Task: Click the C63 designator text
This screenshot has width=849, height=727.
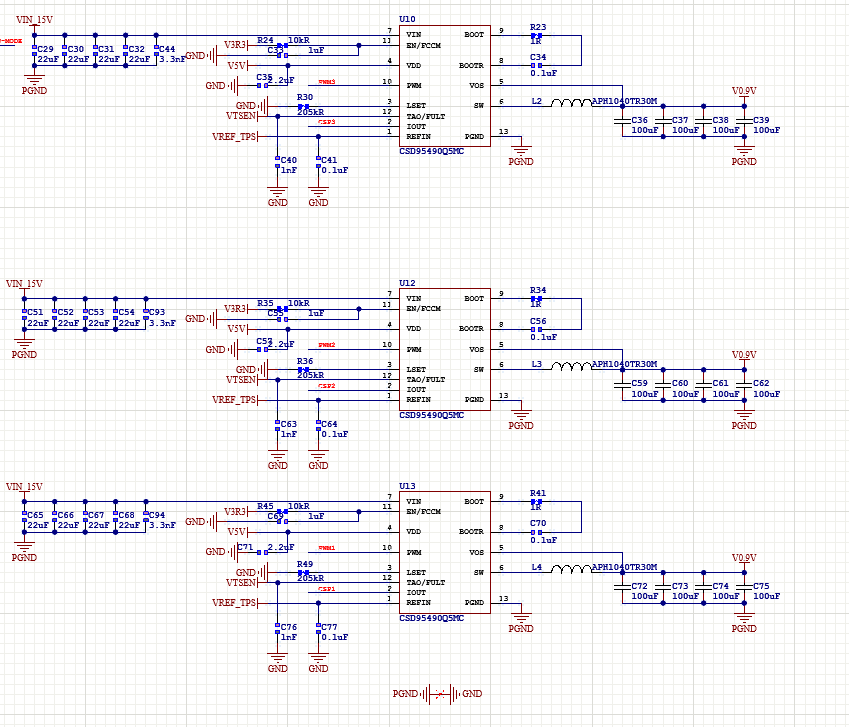Action: click(289, 424)
